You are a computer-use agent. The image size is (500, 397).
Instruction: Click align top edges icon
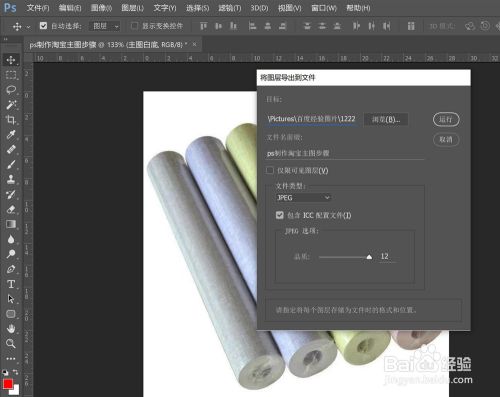pyautogui.click(x=203, y=26)
